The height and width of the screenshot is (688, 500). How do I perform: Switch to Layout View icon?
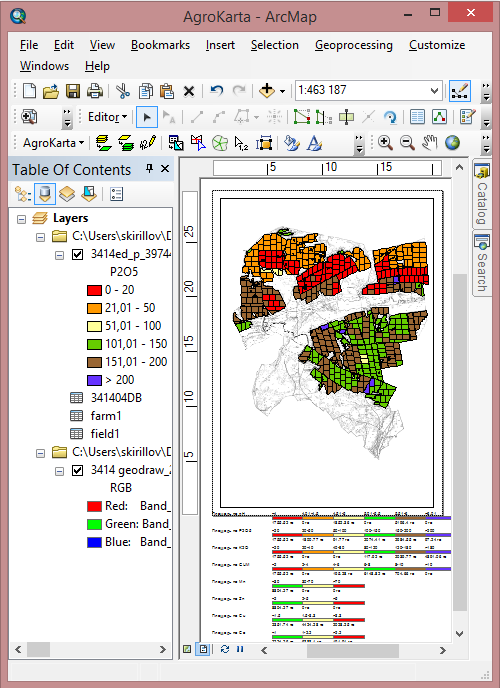203,649
